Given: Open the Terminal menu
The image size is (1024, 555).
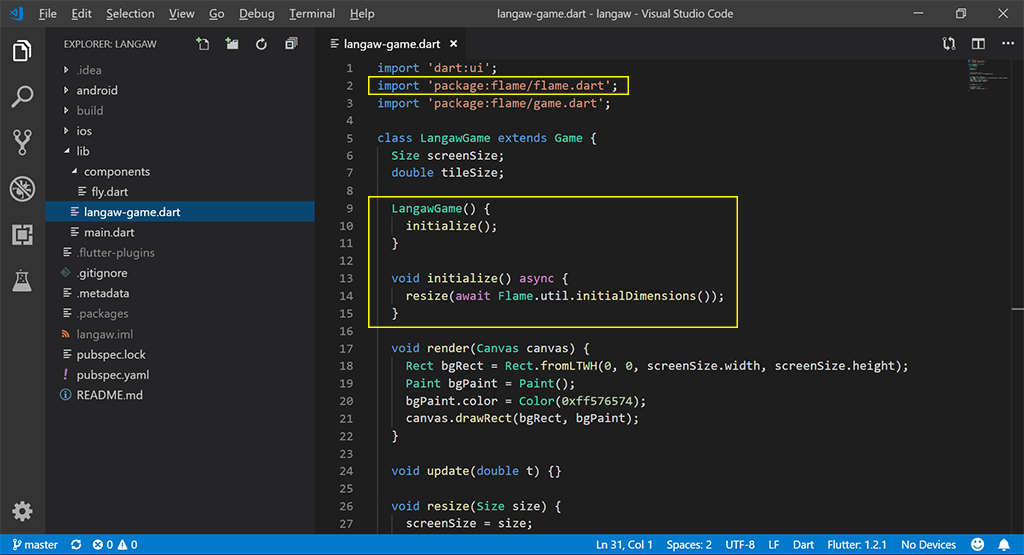Looking at the screenshot, I should click(312, 14).
